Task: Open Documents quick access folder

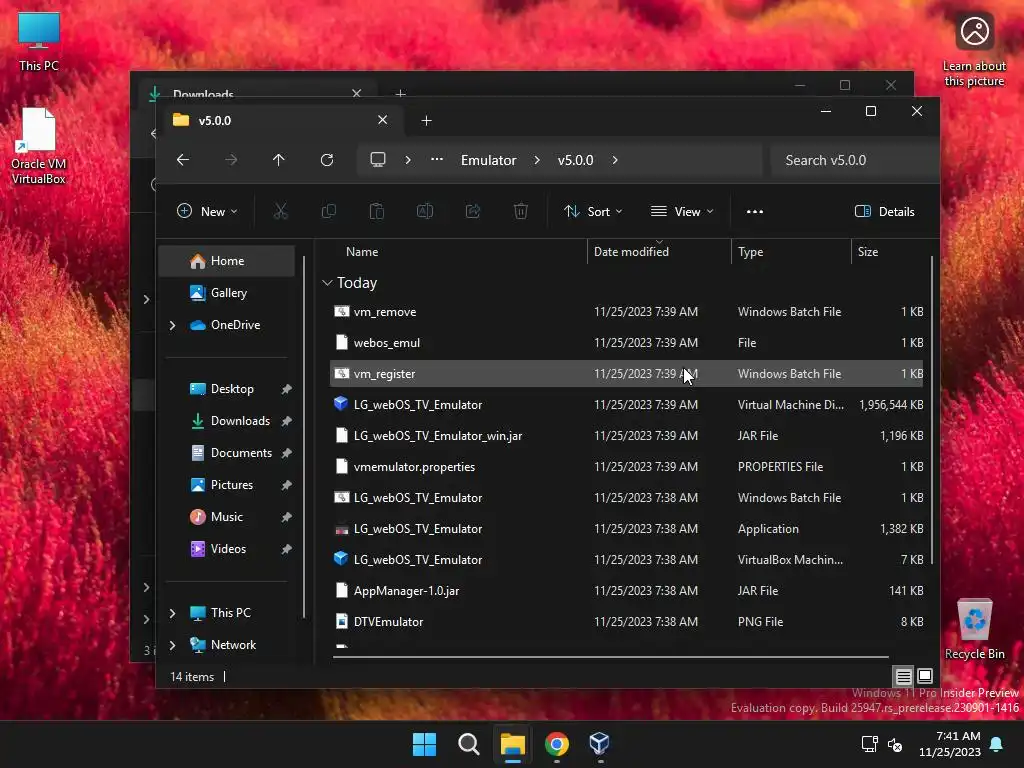Action: click(x=227, y=453)
